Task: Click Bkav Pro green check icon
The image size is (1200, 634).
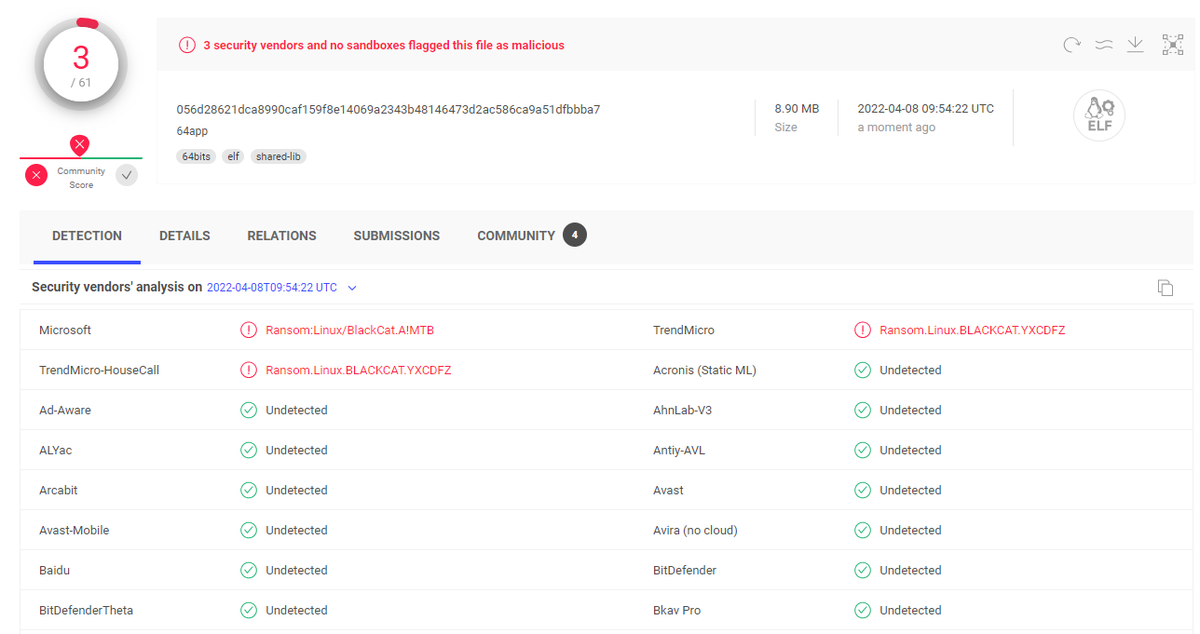Action: [x=862, y=610]
